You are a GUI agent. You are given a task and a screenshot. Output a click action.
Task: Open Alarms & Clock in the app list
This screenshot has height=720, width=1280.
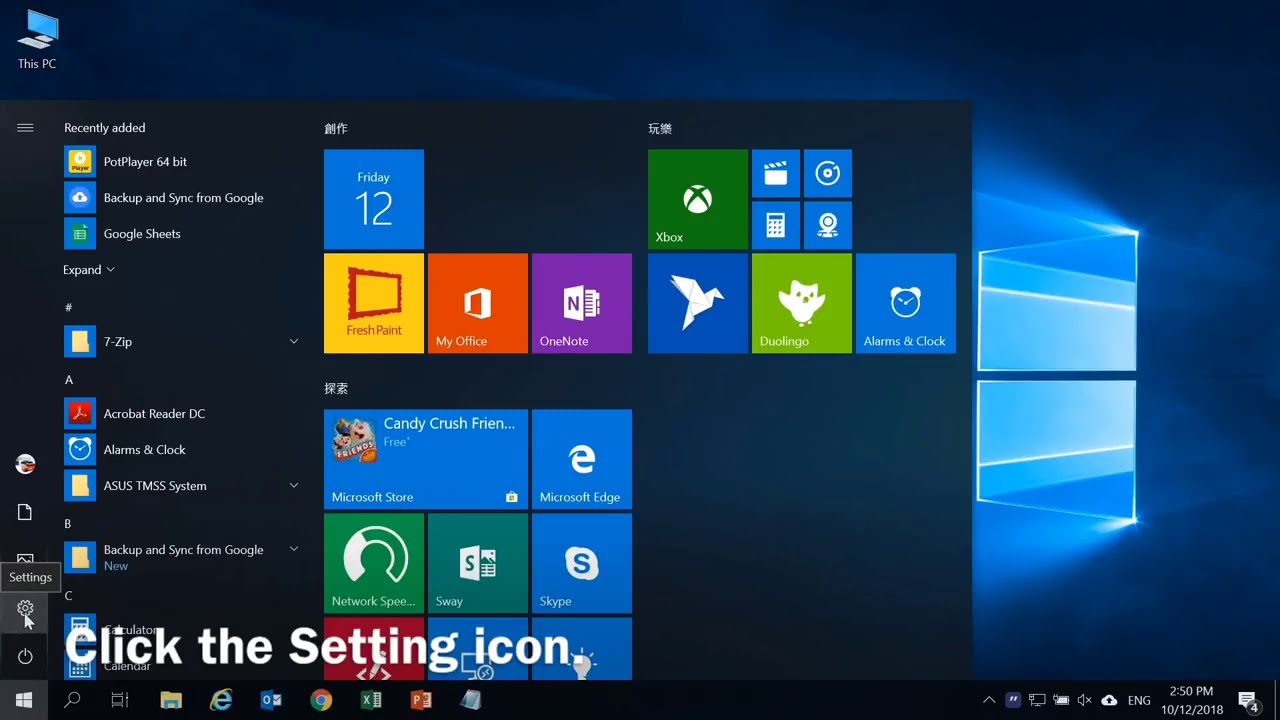(180, 450)
